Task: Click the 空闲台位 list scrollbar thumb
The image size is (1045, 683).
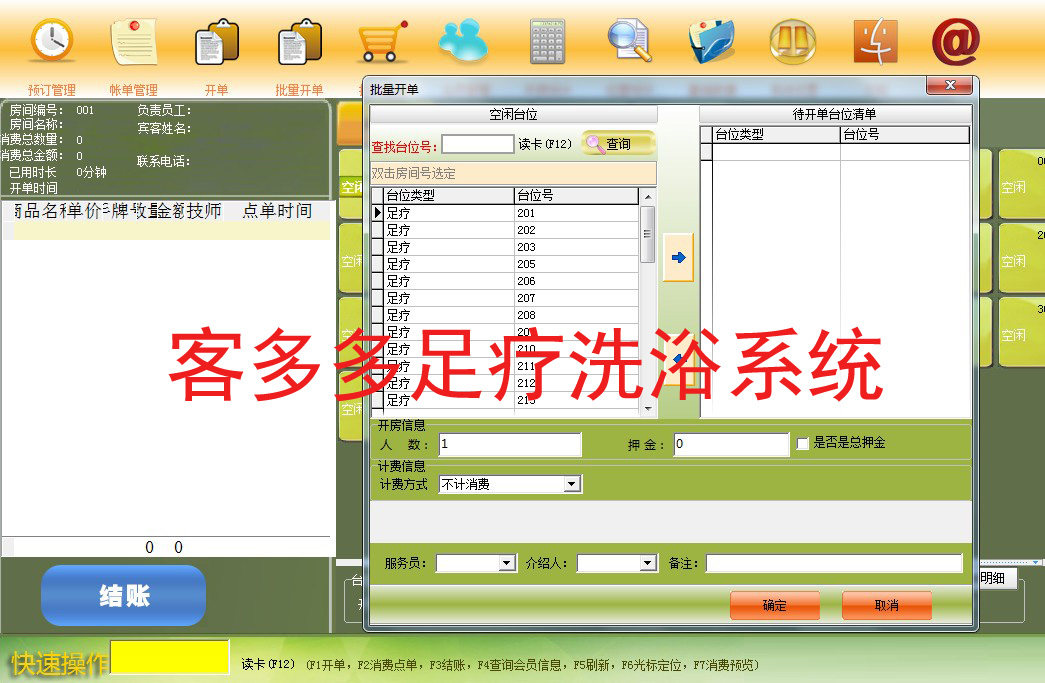Action: tap(647, 235)
